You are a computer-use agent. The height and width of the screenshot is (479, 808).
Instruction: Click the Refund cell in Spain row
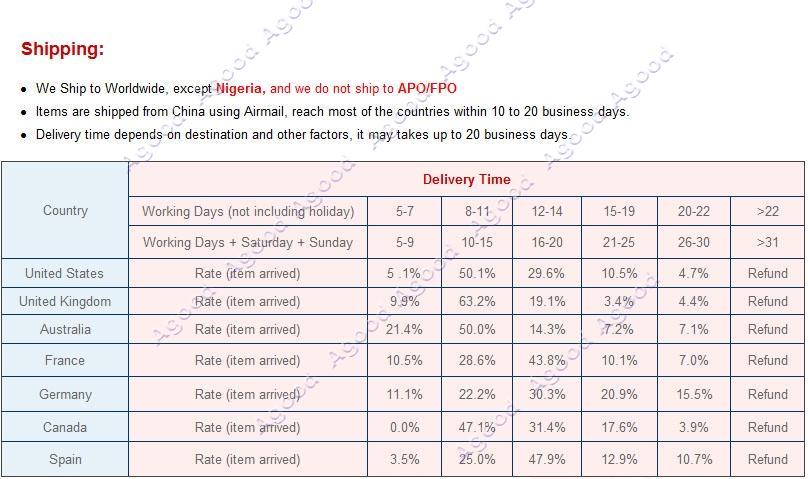pyautogui.click(x=767, y=459)
